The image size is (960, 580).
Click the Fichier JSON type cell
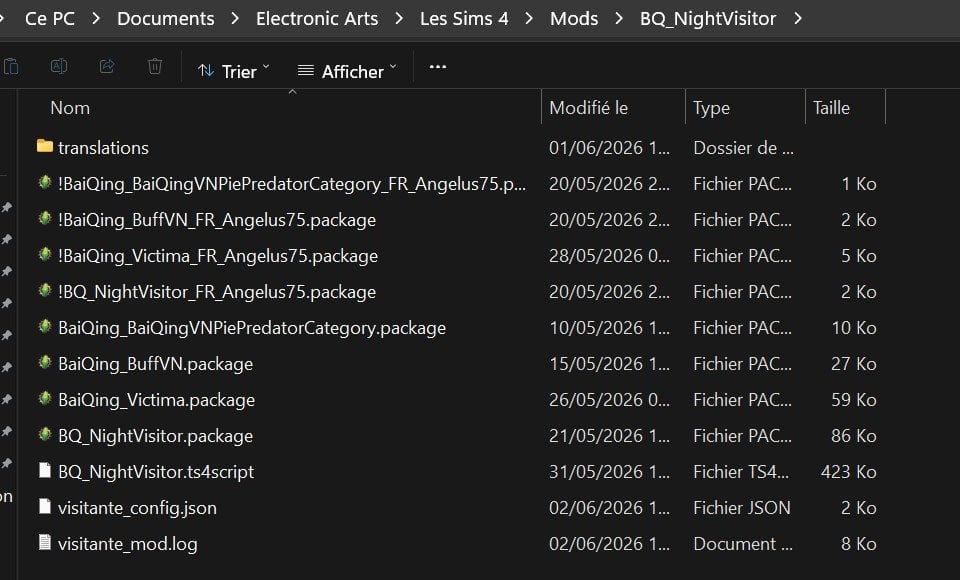tap(742, 508)
